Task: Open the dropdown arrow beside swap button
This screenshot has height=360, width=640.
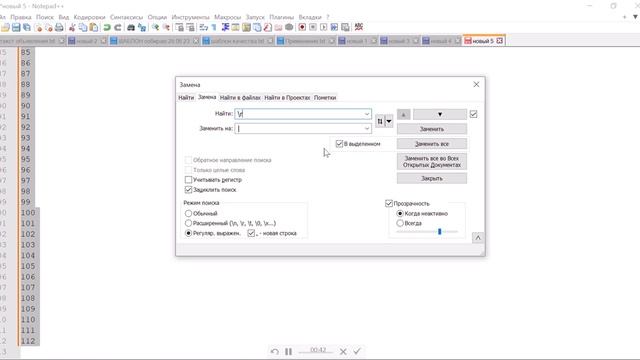Action: [x=389, y=121]
